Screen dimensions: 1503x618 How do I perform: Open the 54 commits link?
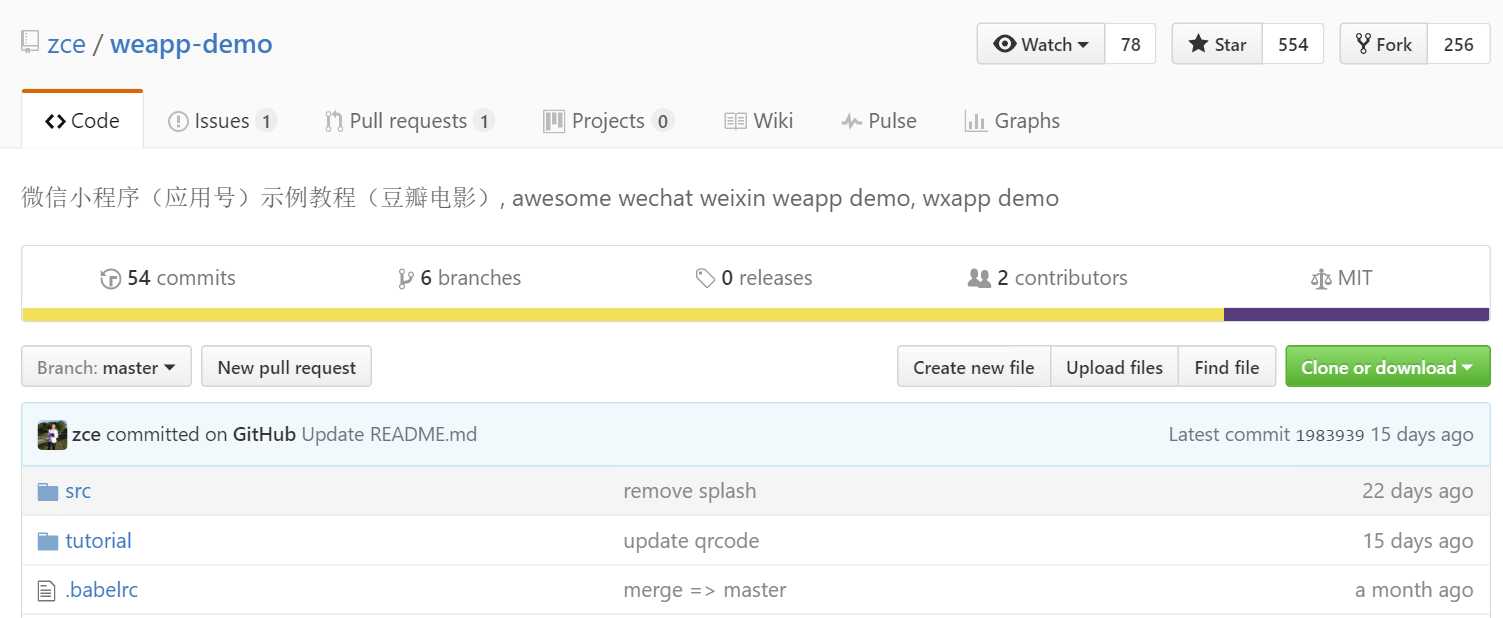pyautogui.click(x=168, y=278)
